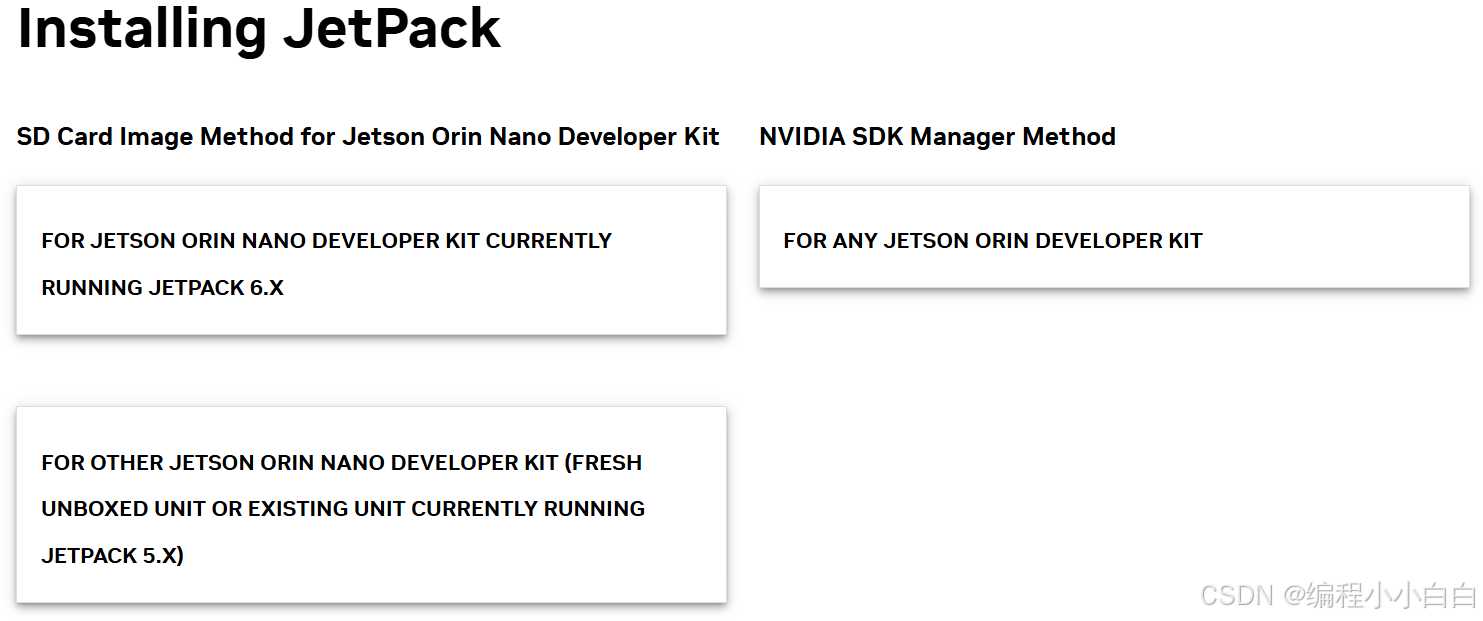Open instructions for kits currently running JetPack 6.x
The width and height of the screenshot is (1483, 621).
click(x=370, y=261)
